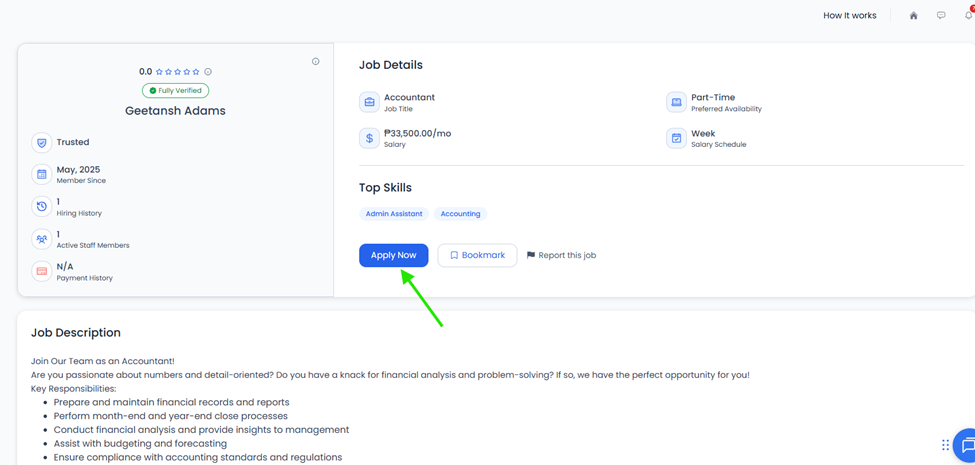This screenshot has width=975, height=465.
Task: Open the How It works menu item
Action: (x=849, y=16)
